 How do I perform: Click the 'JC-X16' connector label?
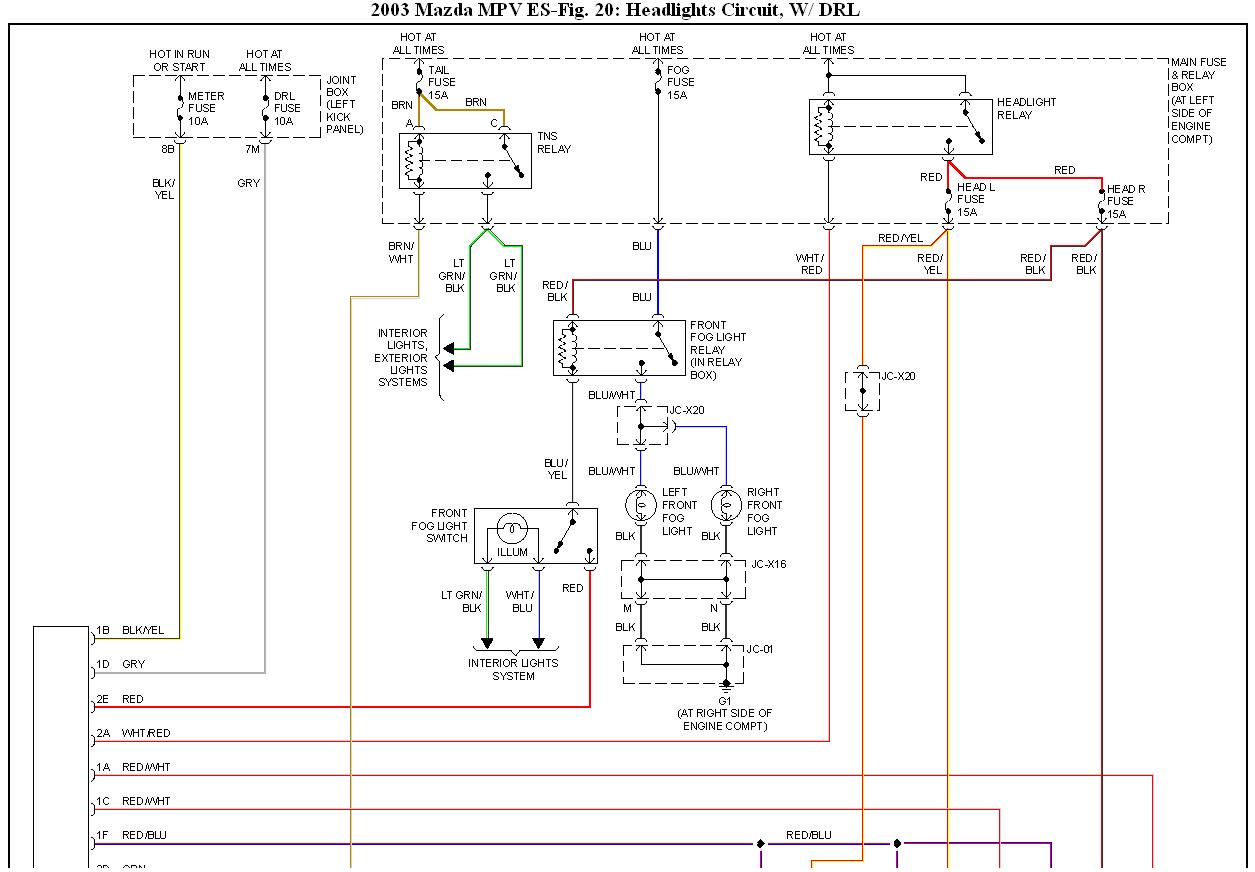tap(768, 564)
